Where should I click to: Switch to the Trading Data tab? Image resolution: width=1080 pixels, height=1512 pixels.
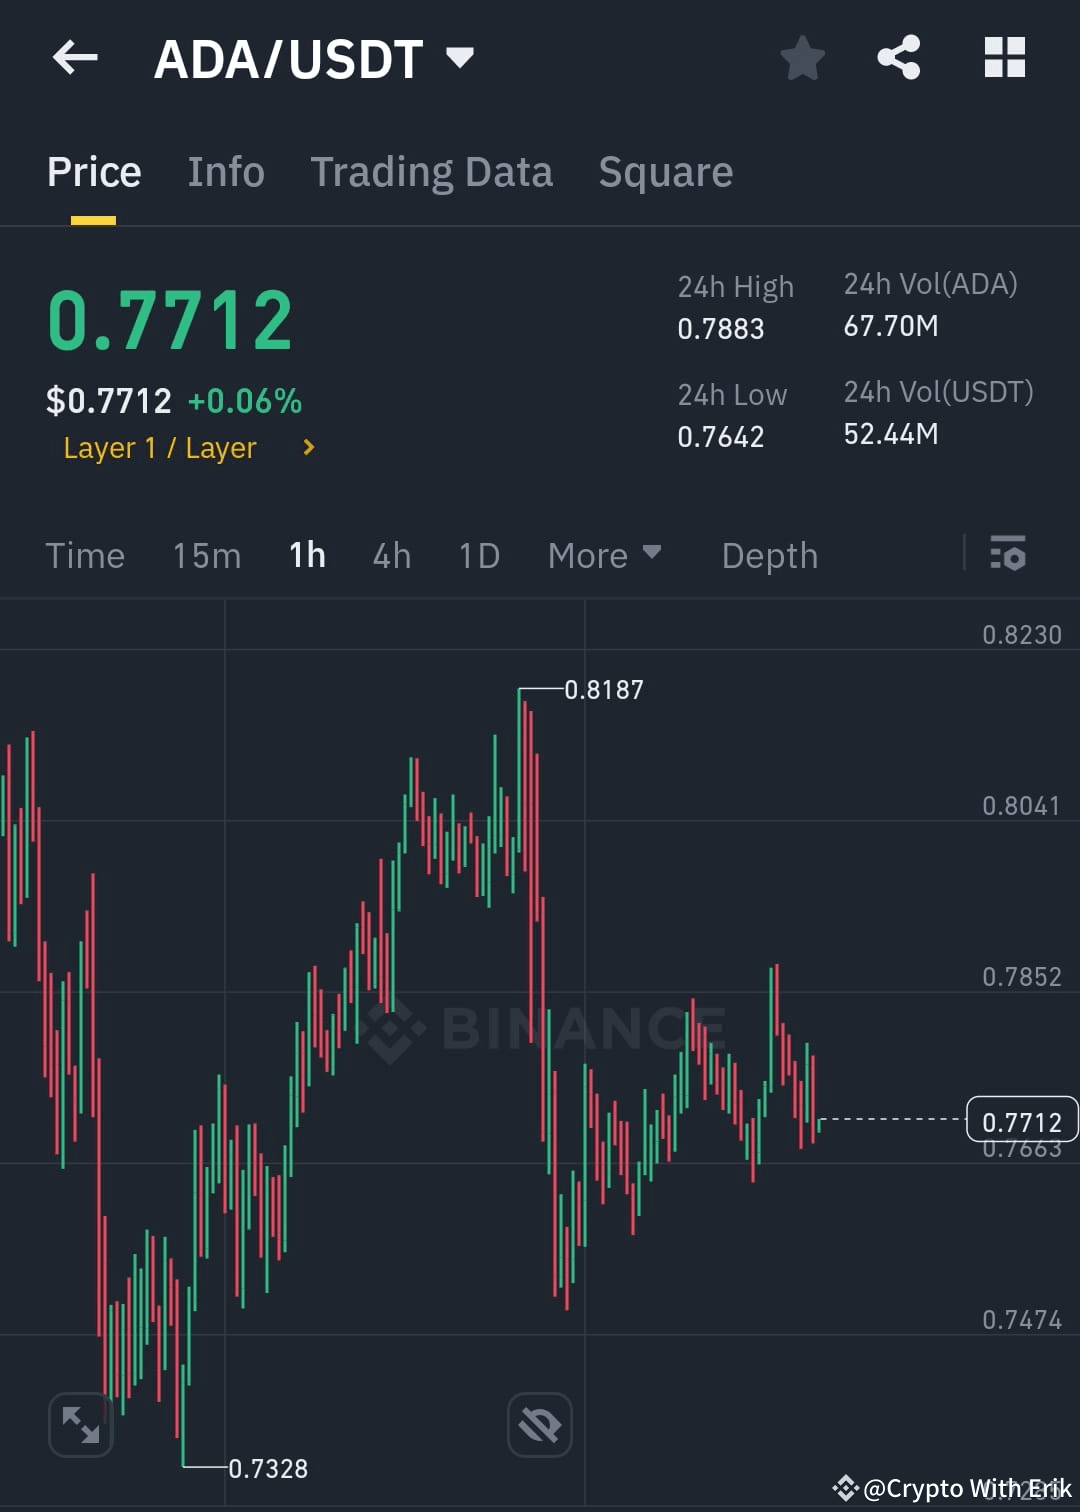(x=432, y=171)
